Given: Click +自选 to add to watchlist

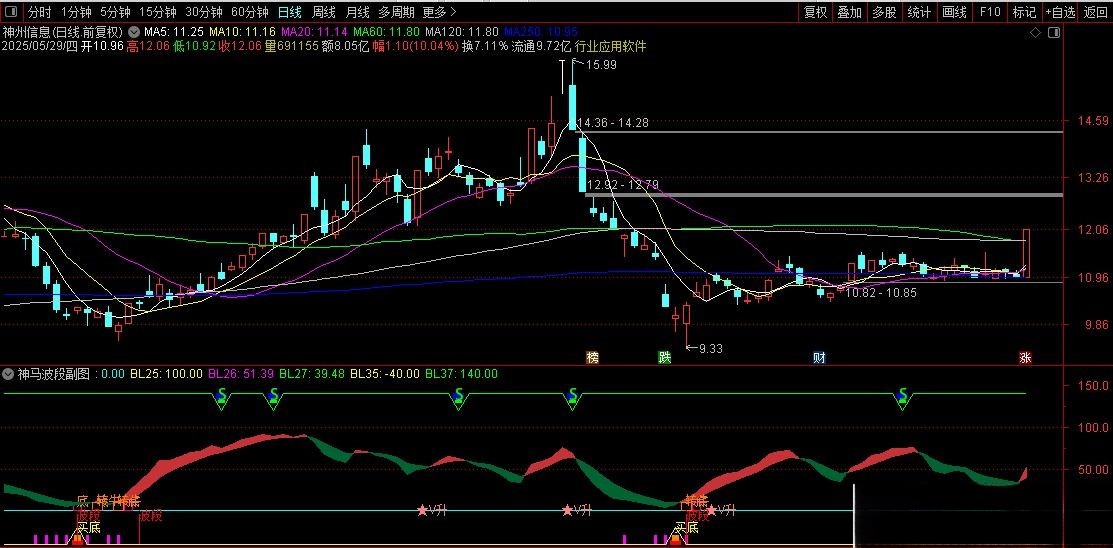Looking at the screenshot, I should pyautogui.click(x=1060, y=13).
